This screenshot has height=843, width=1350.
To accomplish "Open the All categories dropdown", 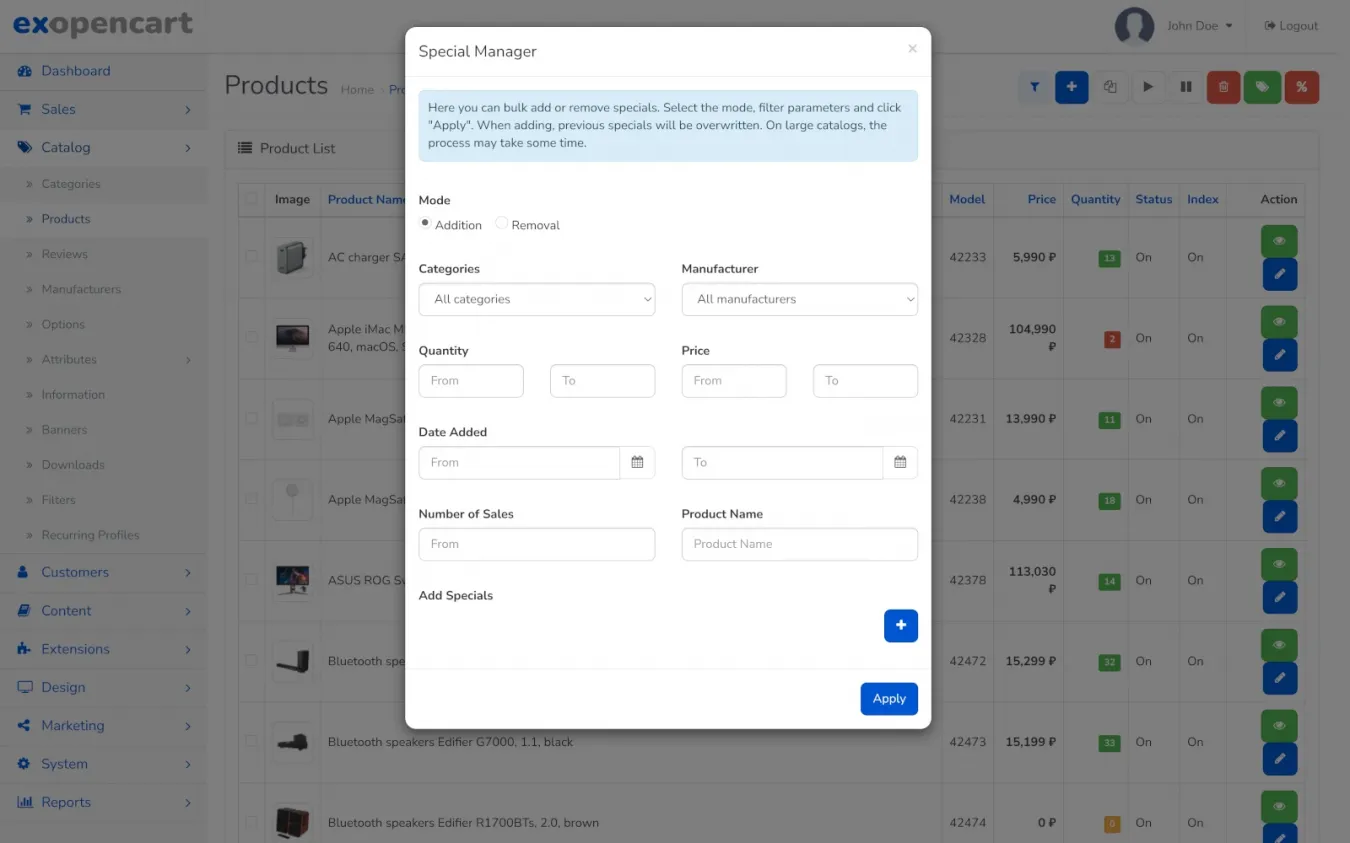I will [536, 299].
